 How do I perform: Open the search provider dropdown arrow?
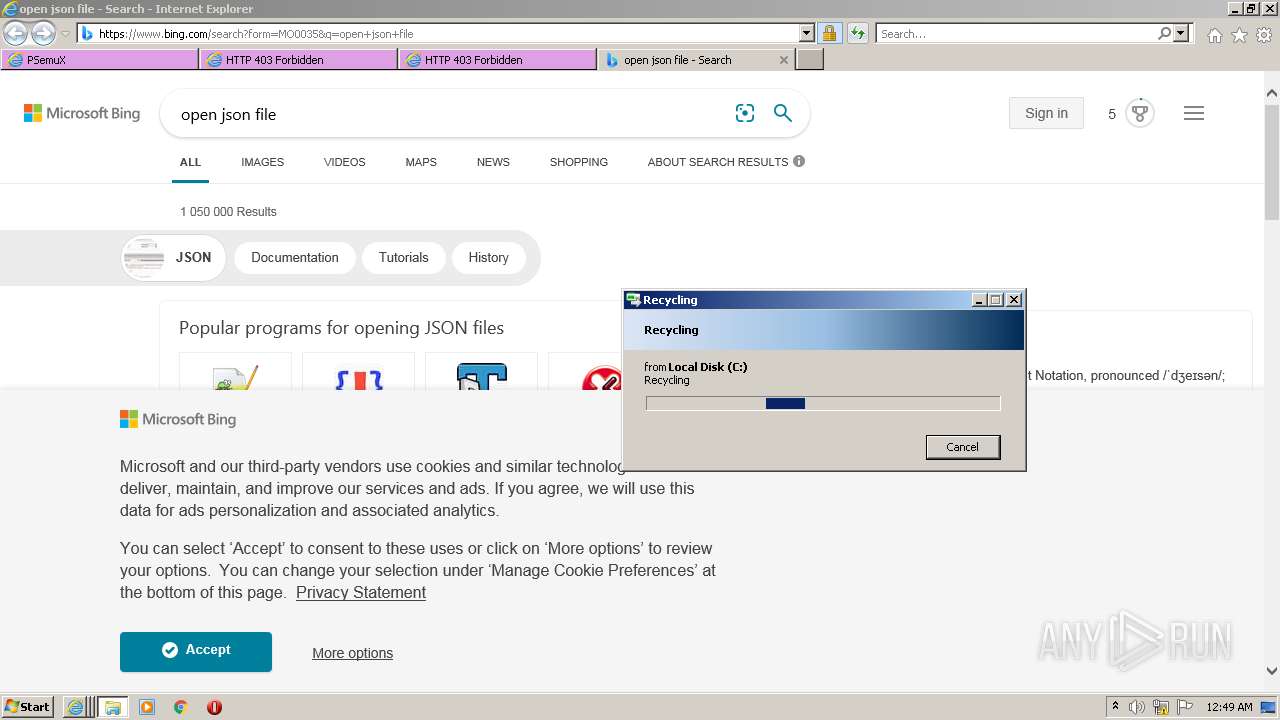click(x=1181, y=33)
